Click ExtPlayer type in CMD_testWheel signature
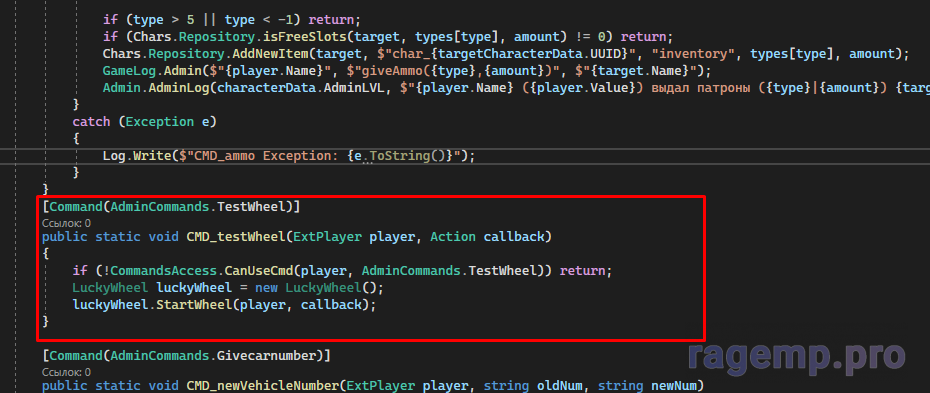The height and width of the screenshot is (393, 930). pos(327,237)
